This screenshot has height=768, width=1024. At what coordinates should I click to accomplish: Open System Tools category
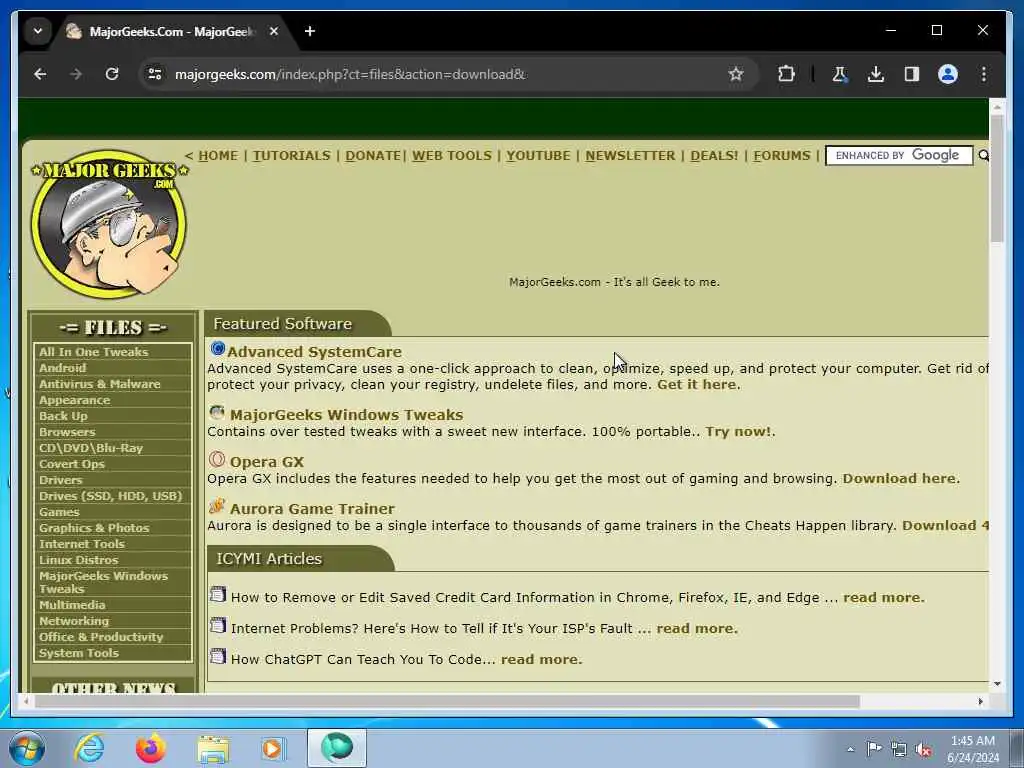point(78,653)
